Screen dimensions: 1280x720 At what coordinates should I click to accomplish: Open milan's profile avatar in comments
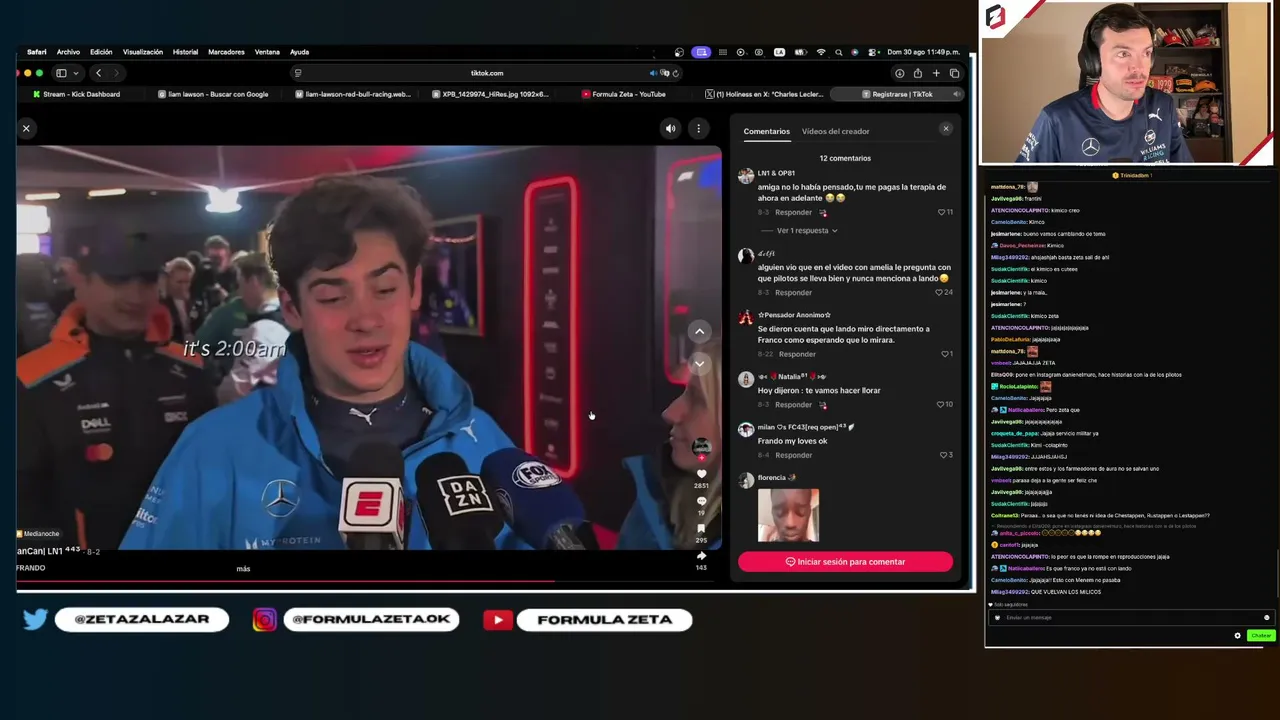(746, 430)
